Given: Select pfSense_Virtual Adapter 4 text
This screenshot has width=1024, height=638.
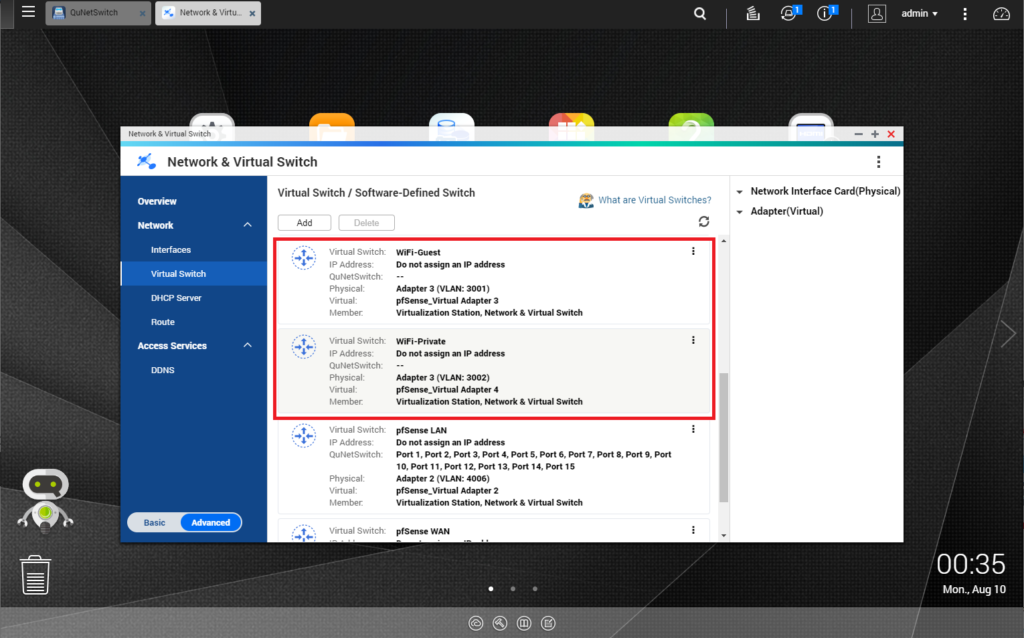Looking at the screenshot, I should (447, 389).
